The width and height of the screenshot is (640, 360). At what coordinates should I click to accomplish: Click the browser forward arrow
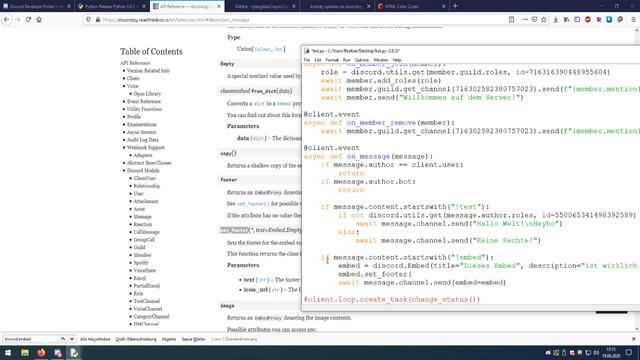pos(18,19)
